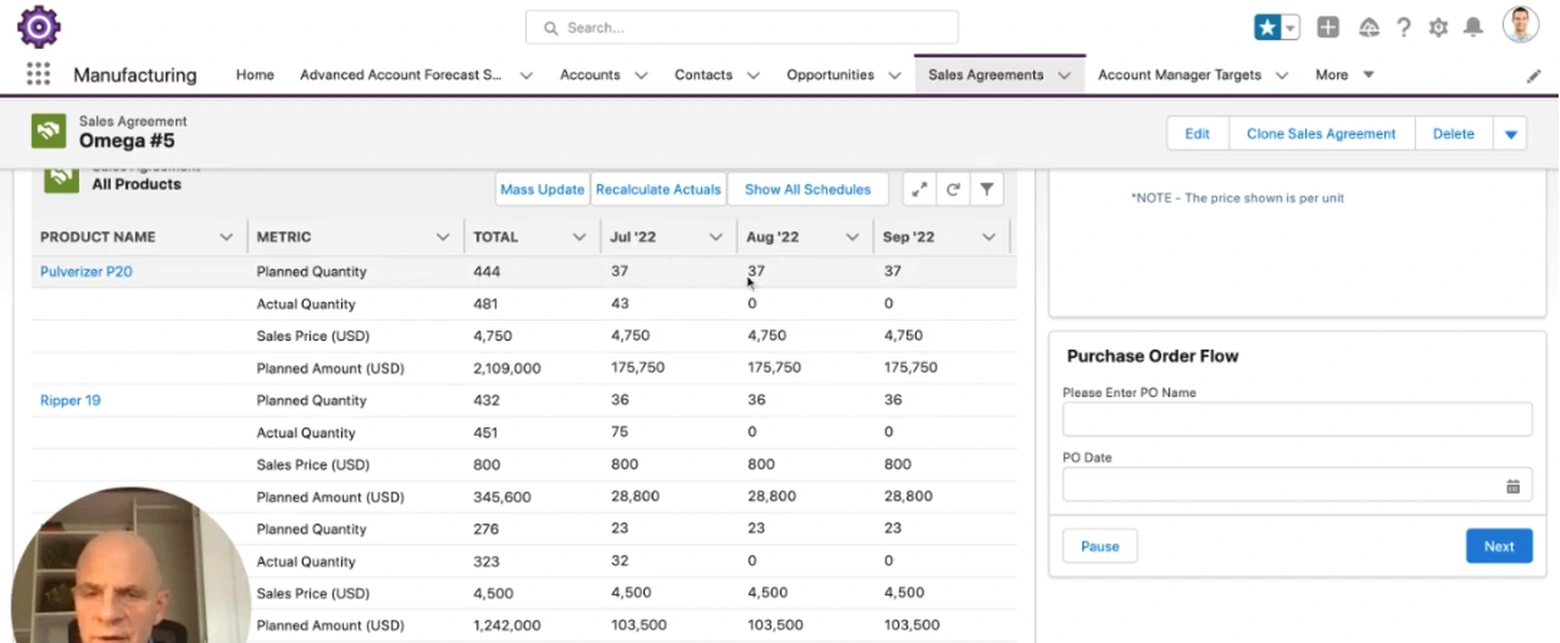Expand the Opportunities tab dropdown chevron
This screenshot has width=1560, height=643.
coord(895,75)
